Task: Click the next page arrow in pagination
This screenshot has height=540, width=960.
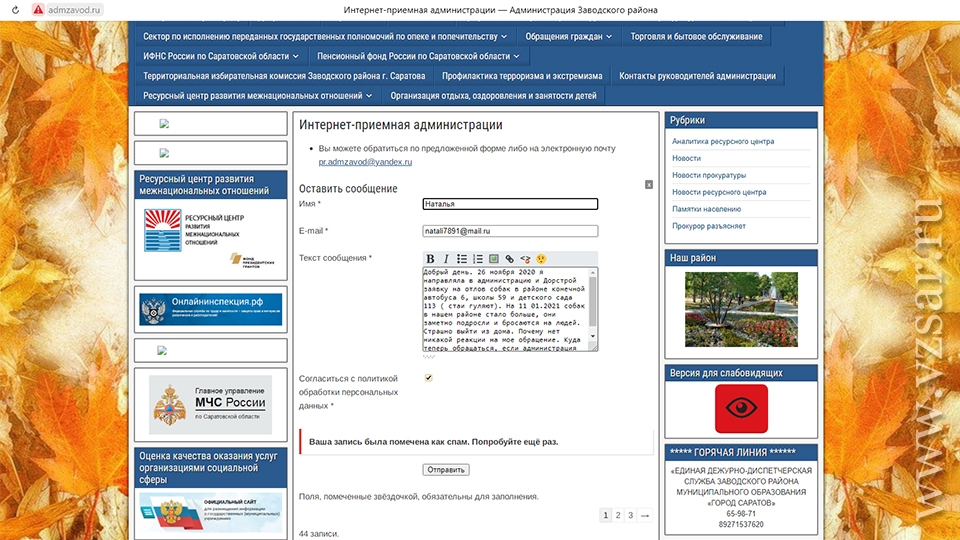Action: (644, 516)
